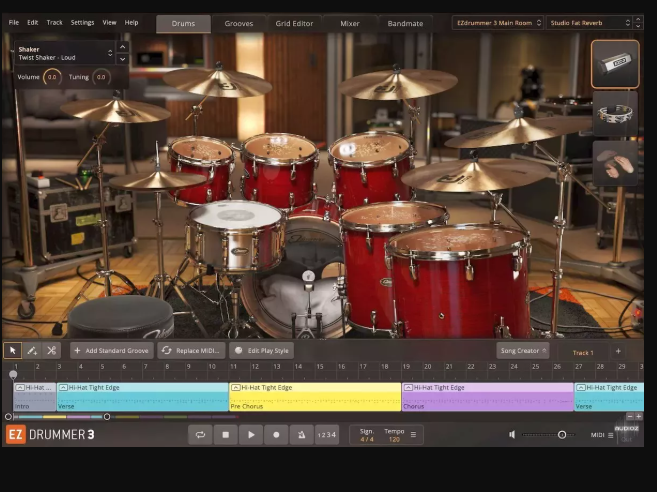The height and width of the screenshot is (492, 657).
Task: Open the MIDI settings menu
Action: pos(602,435)
